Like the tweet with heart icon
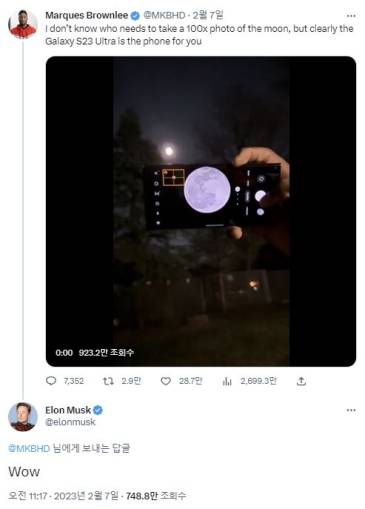The width and height of the screenshot is (365, 509). tap(166, 381)
